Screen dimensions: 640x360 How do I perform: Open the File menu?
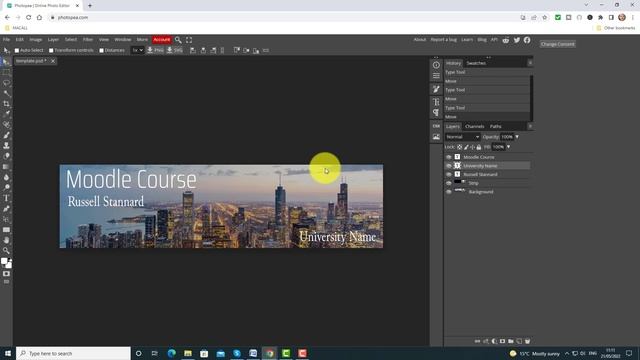click(x=6, y=40)
